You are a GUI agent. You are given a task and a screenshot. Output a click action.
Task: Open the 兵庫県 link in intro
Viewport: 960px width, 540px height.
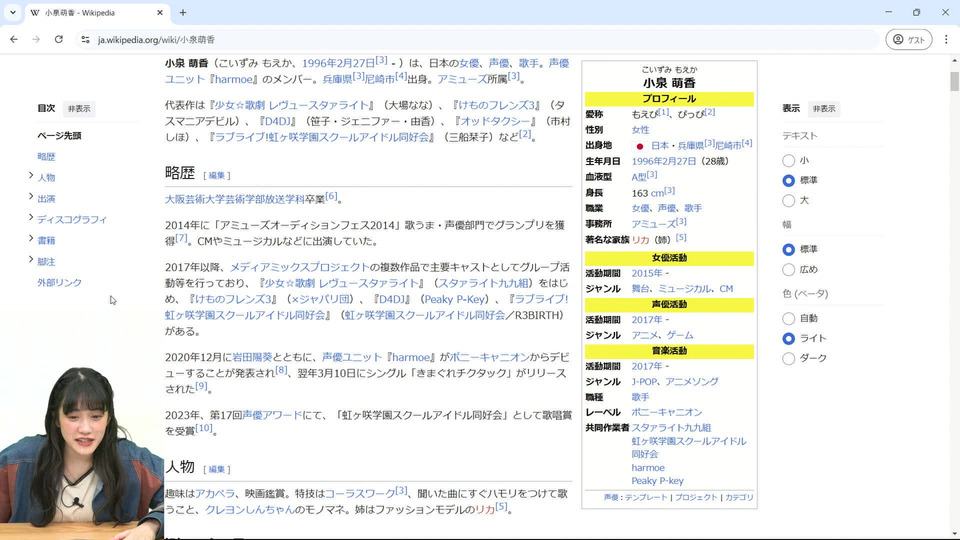(x=337, y=79)
